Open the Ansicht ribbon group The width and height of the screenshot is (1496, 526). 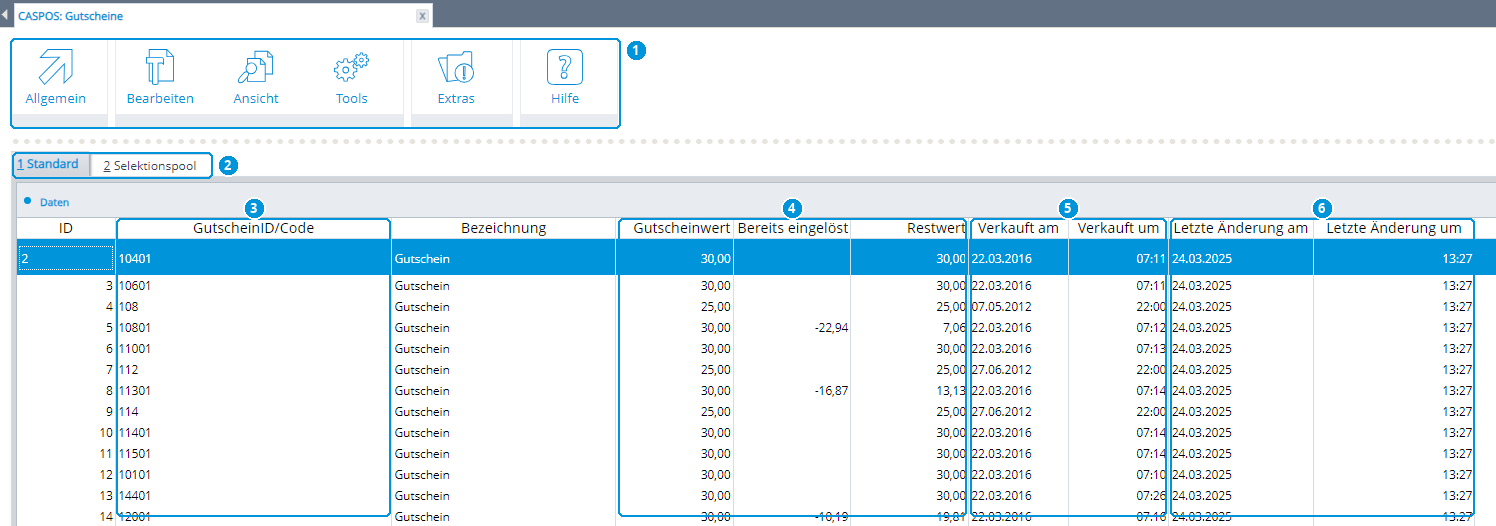256,79
